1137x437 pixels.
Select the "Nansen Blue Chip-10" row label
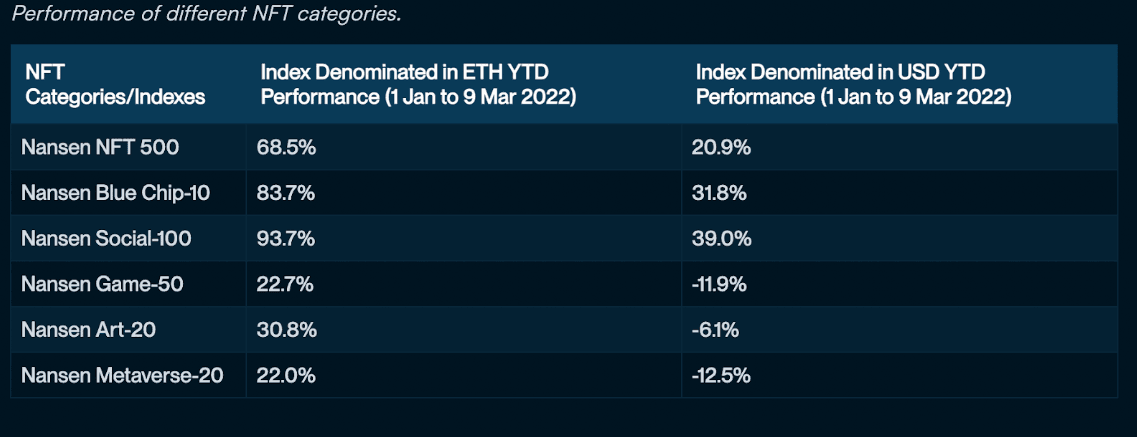coord(115,194)
